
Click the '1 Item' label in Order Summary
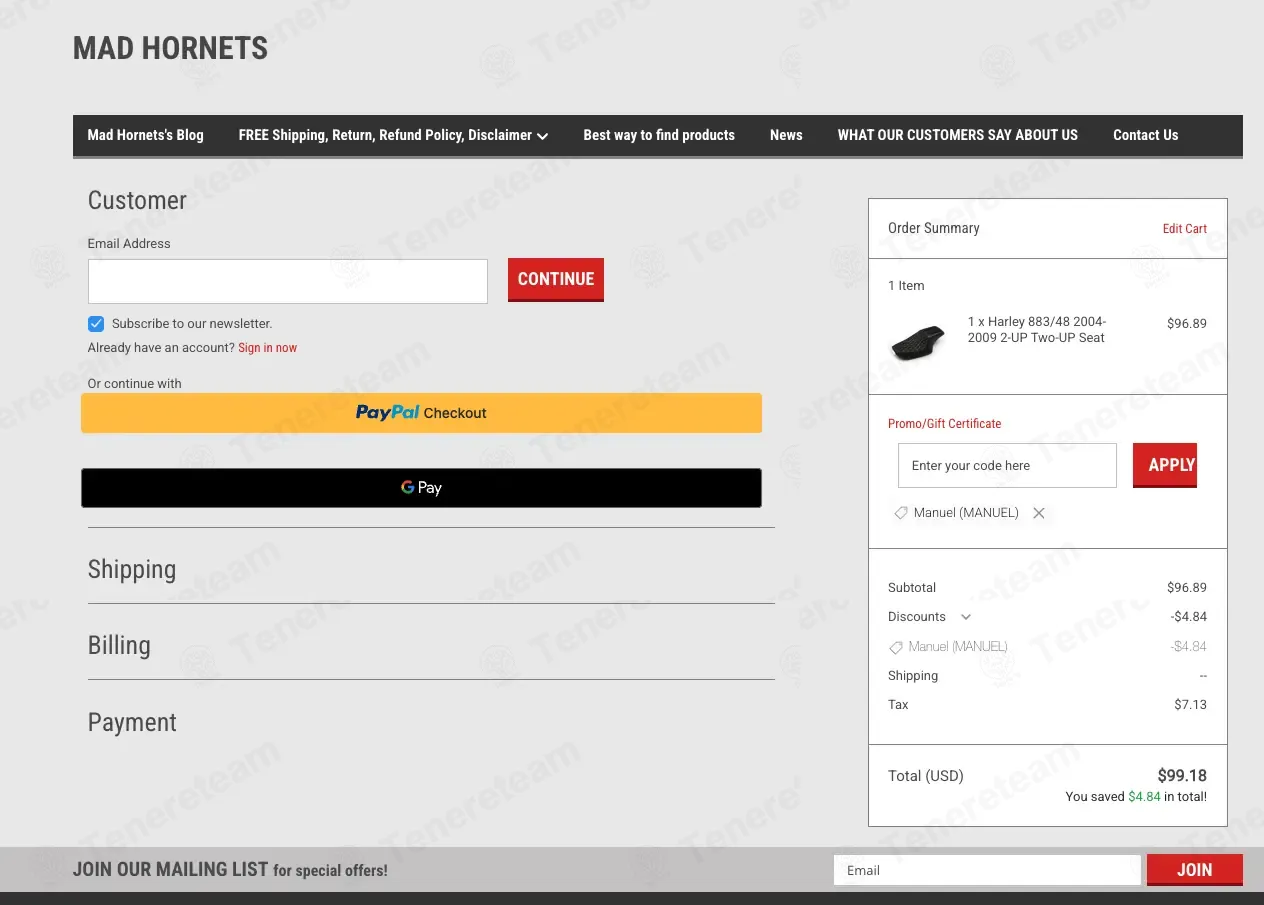click(906, 286)
